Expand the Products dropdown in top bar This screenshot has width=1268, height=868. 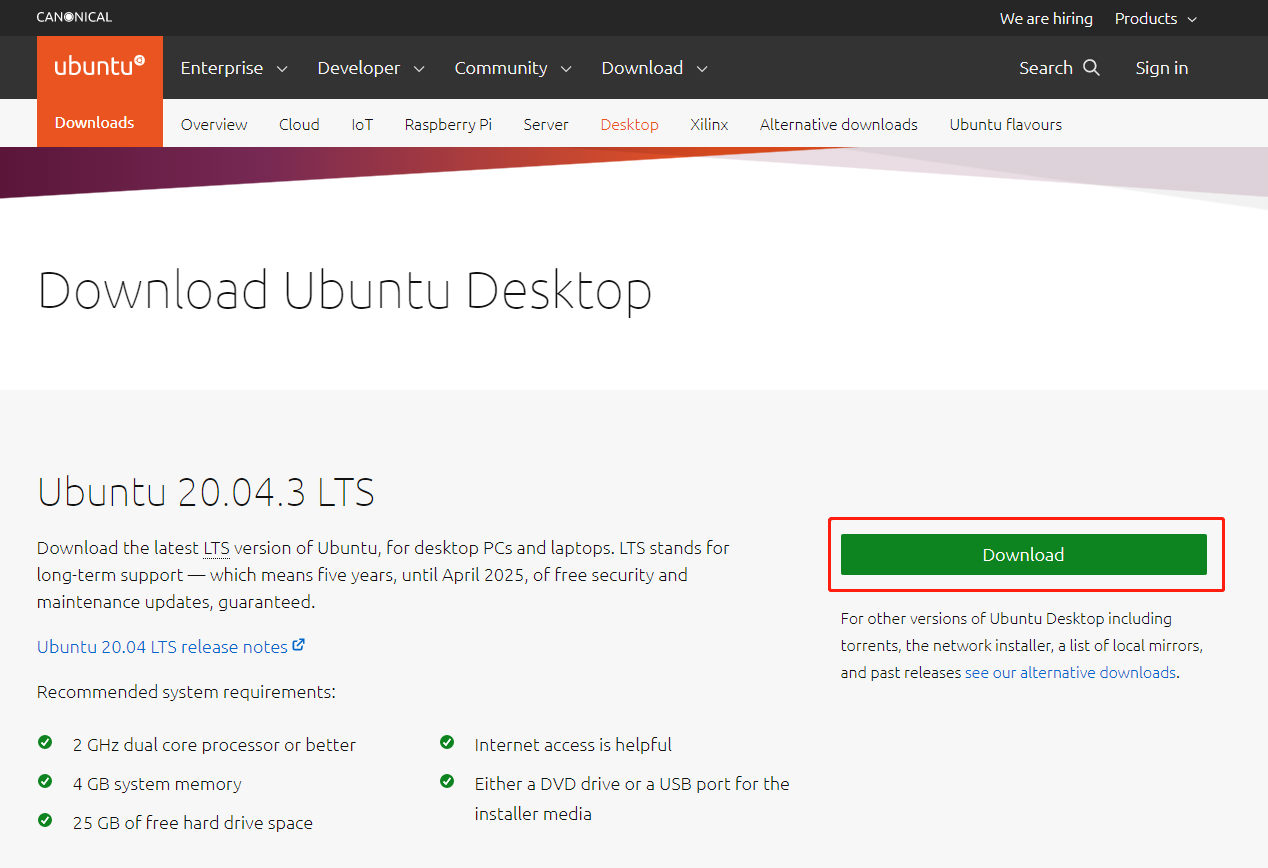1156,18
